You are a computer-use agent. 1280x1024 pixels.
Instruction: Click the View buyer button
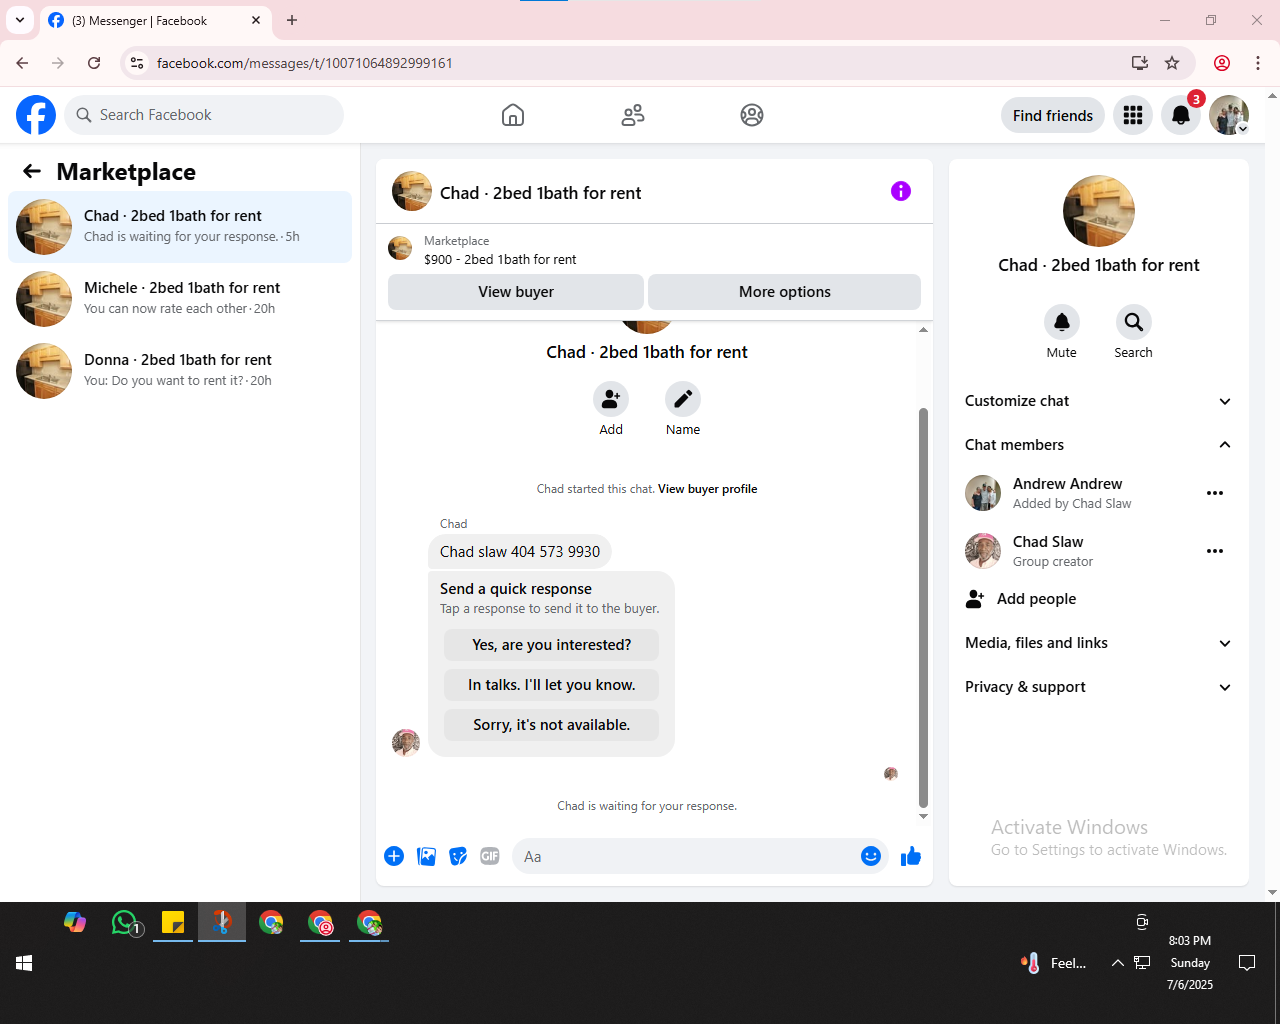pos(516,292)
